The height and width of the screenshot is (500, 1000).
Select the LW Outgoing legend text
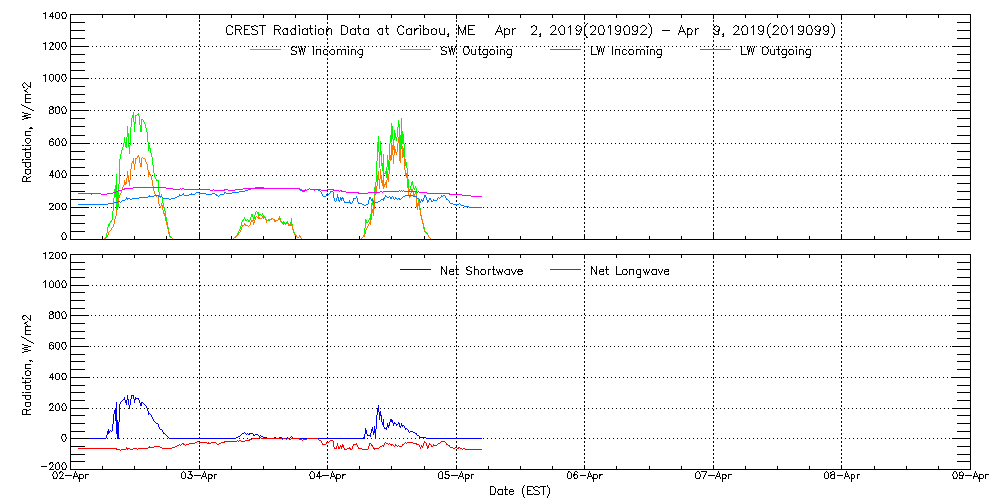point(775,51)
